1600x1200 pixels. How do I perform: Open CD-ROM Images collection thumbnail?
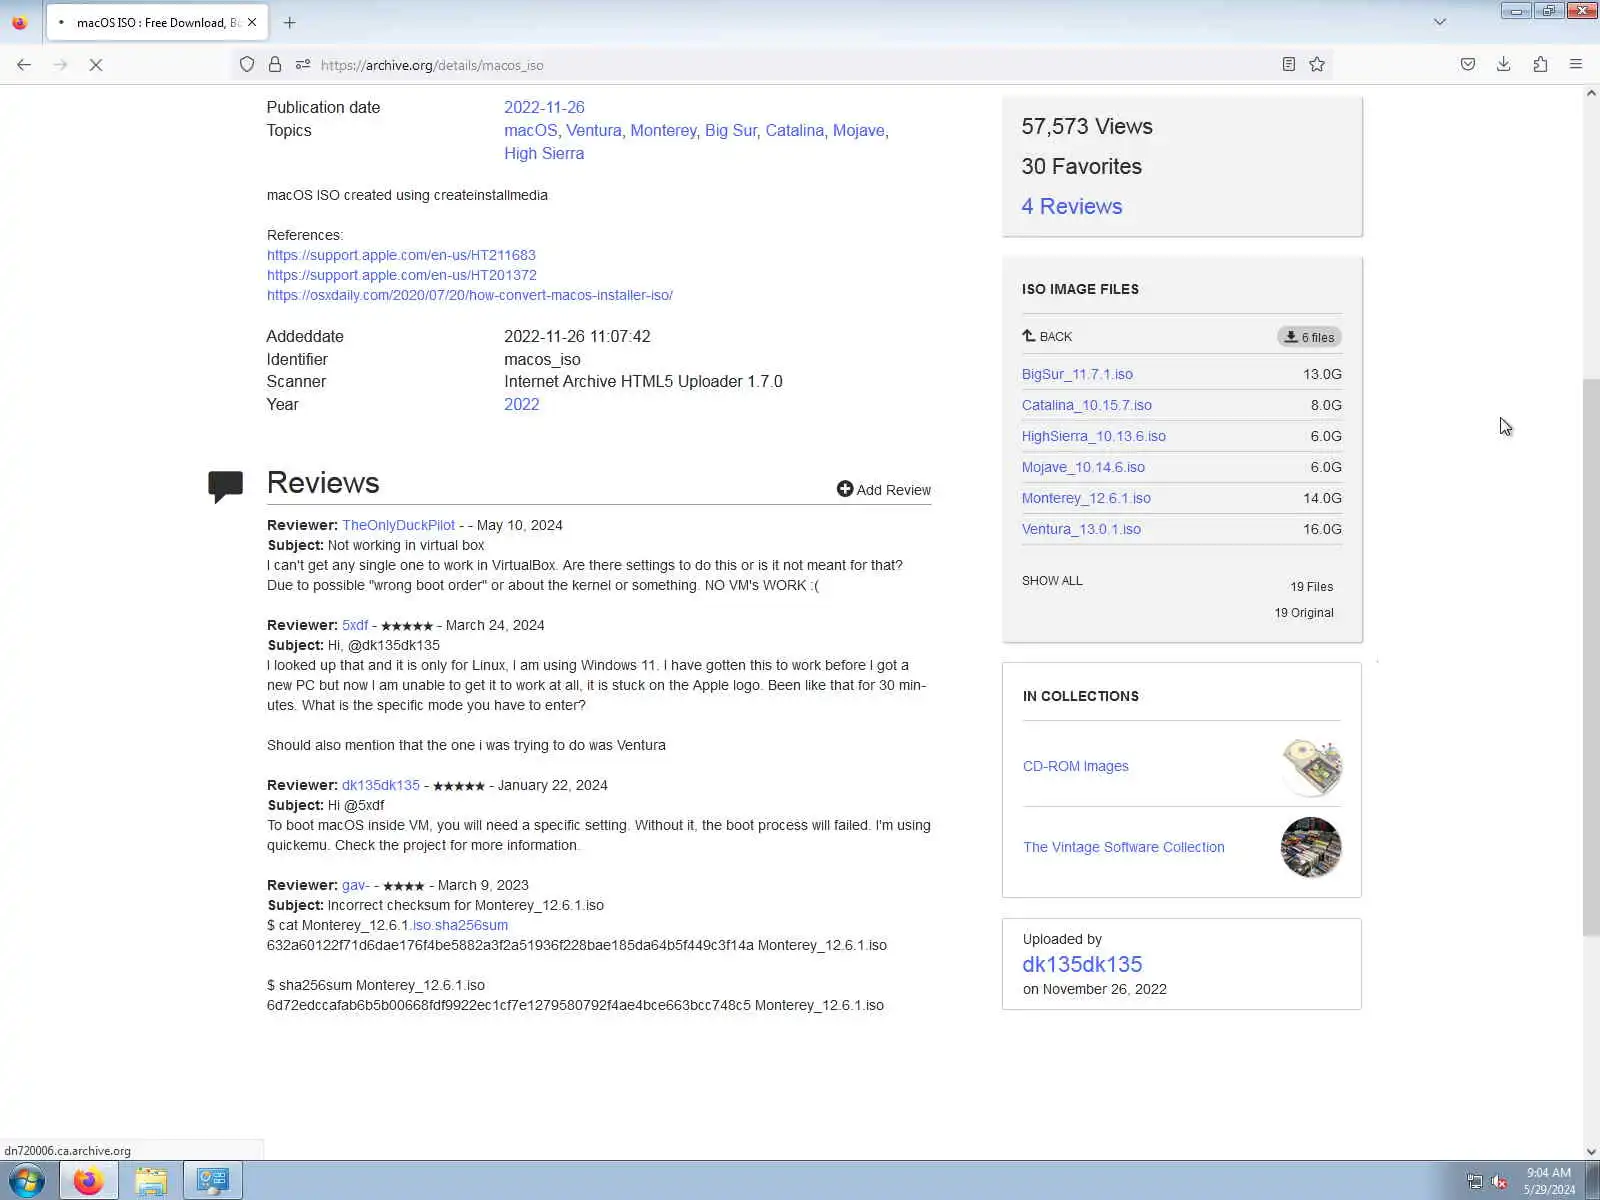(x=1311, y=767)
